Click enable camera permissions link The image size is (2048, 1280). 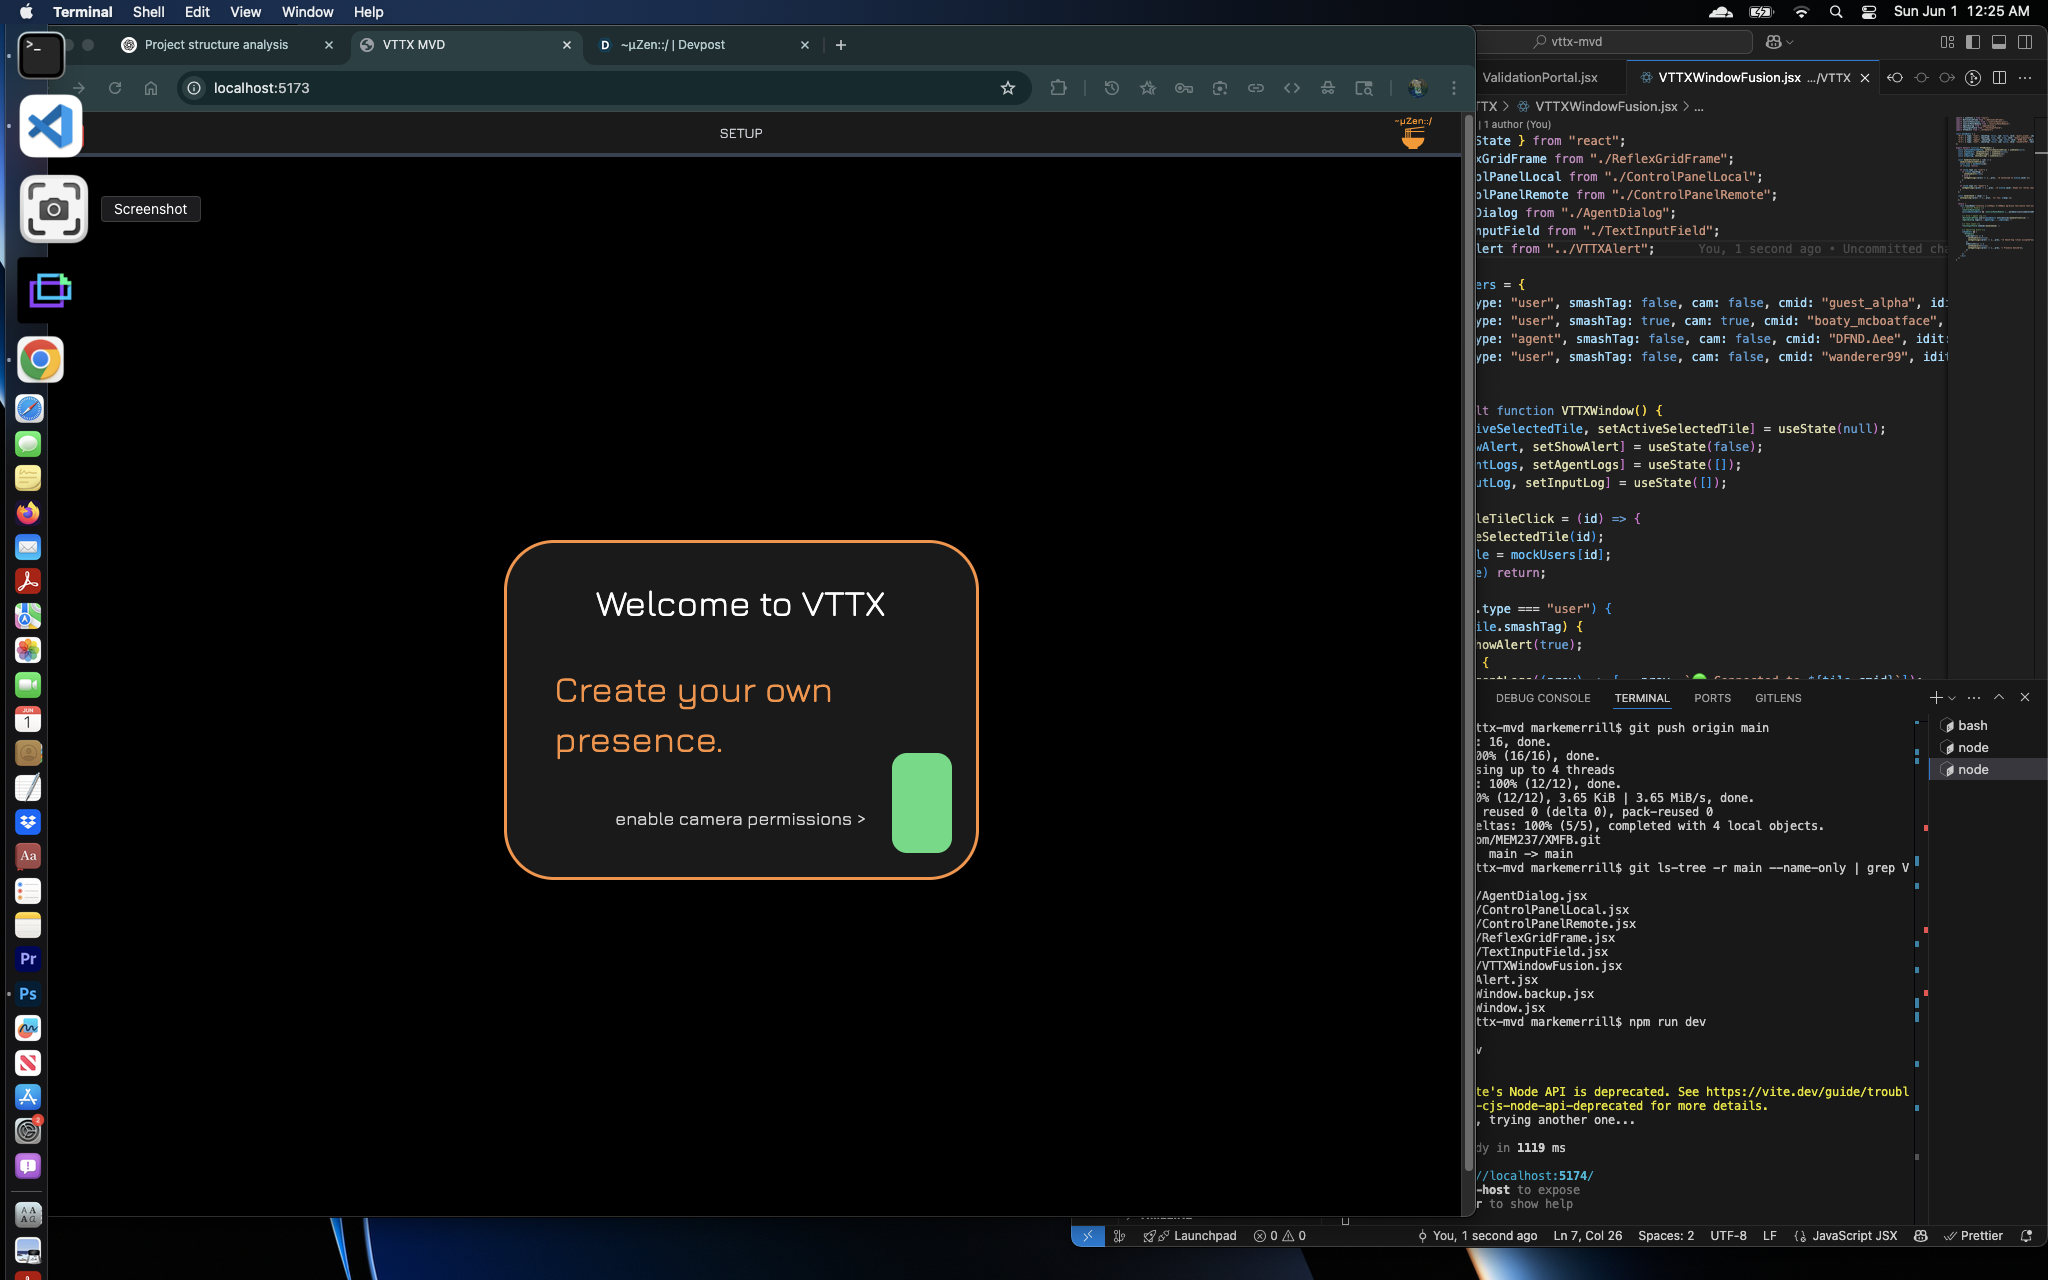(x=740, y=819)
